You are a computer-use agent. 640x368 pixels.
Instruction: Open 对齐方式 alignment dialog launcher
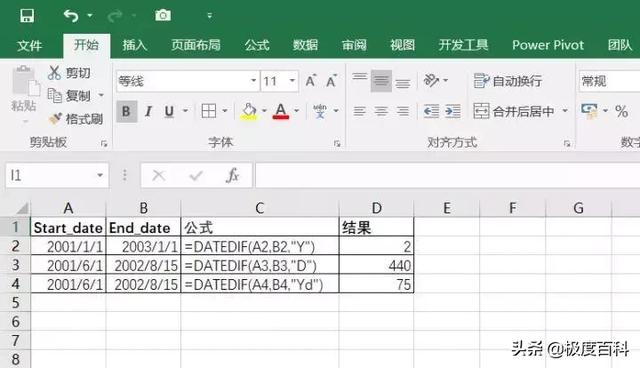click(567, 143)
